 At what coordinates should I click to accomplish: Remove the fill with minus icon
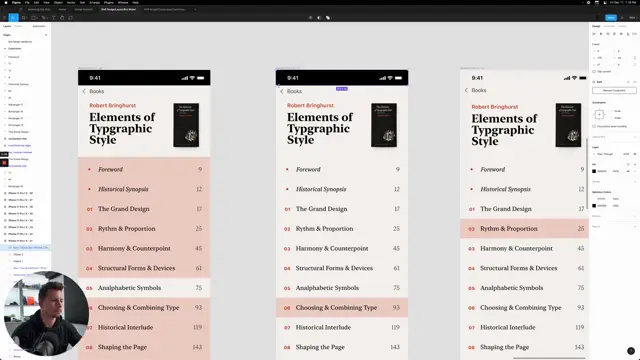635,171
